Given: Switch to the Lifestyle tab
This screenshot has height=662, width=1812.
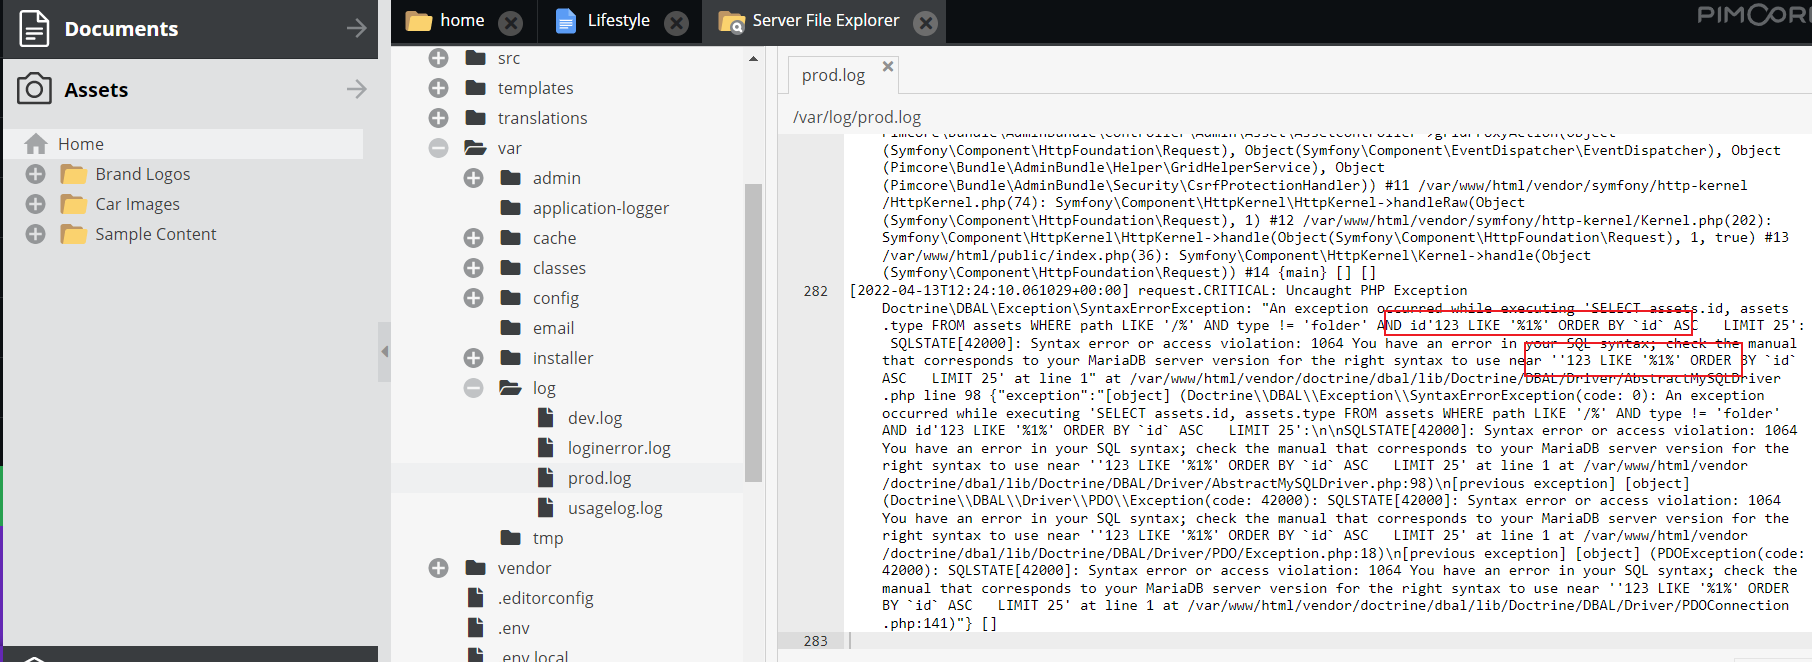Looking at the screenshot, I should (618, 20).
